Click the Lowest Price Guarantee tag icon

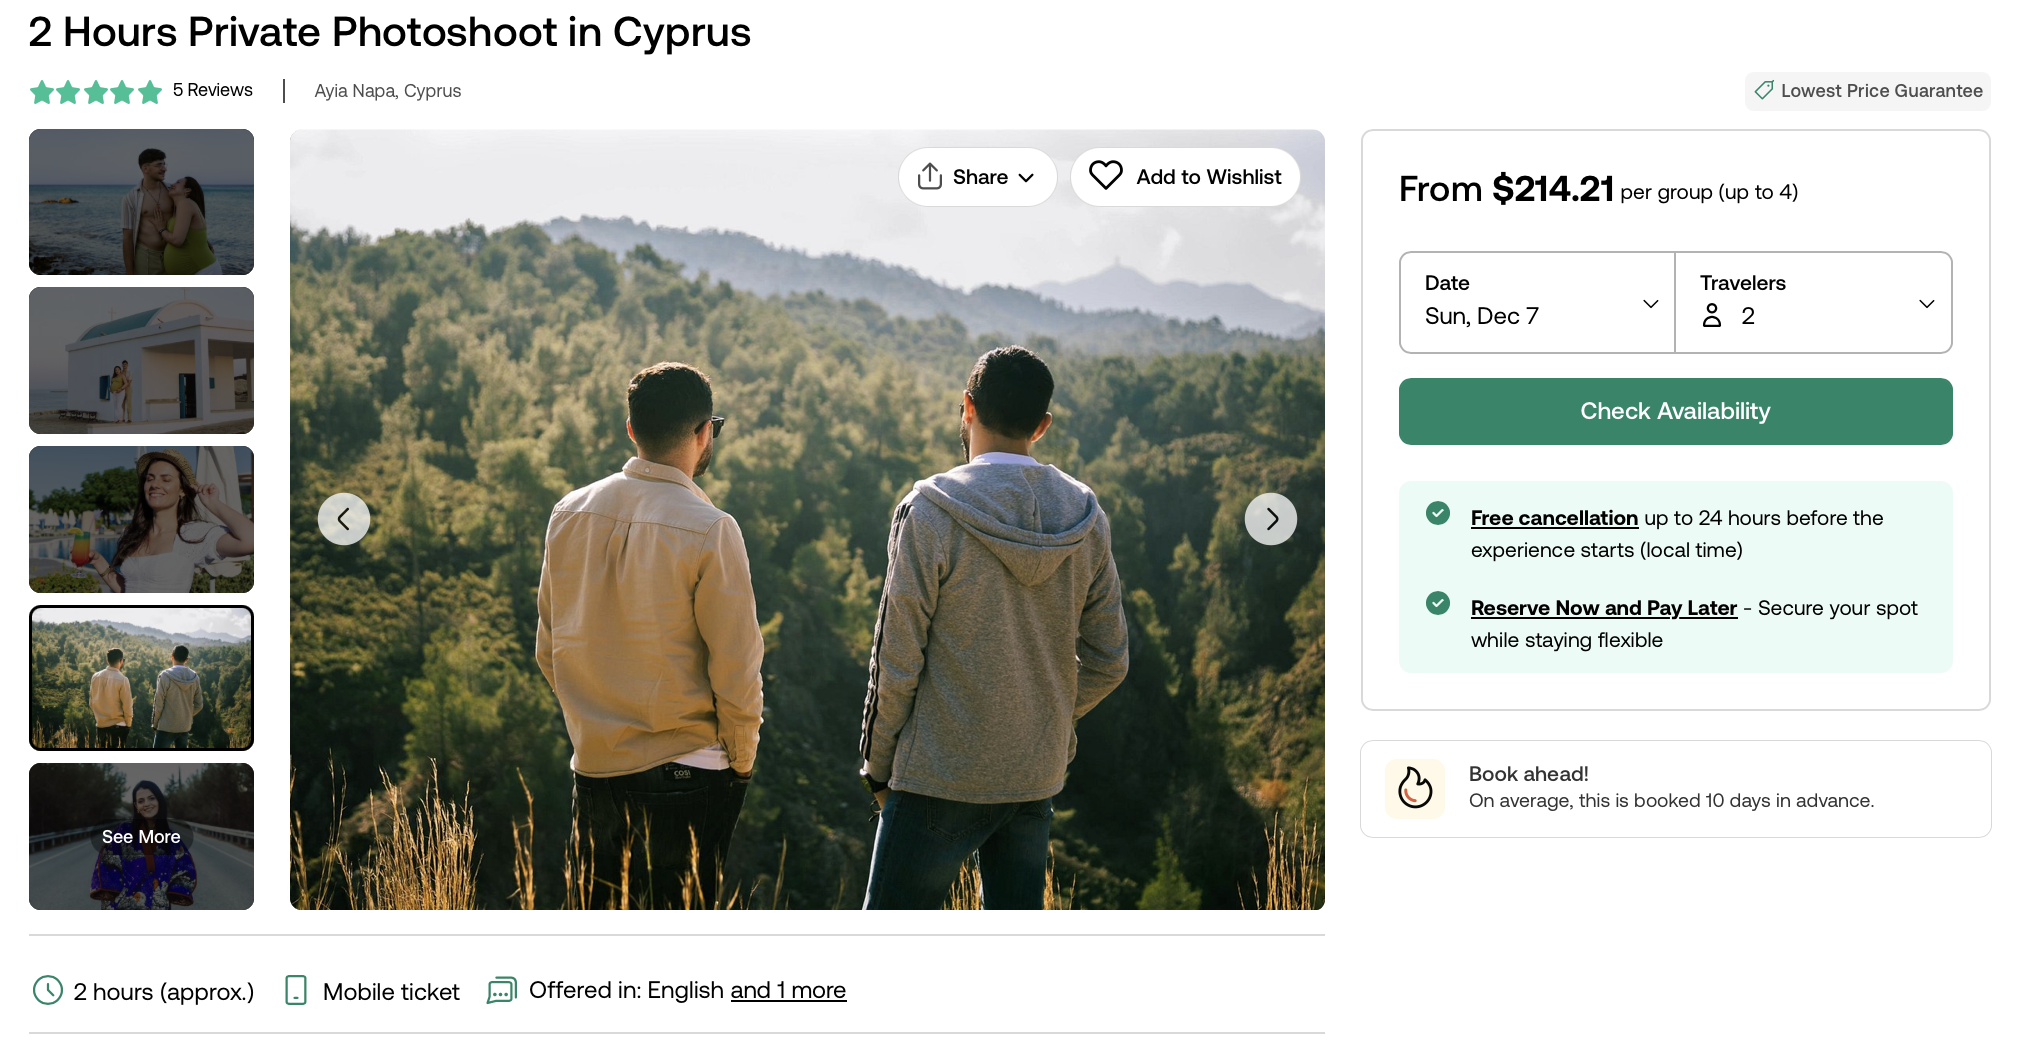coord(1764,90)
